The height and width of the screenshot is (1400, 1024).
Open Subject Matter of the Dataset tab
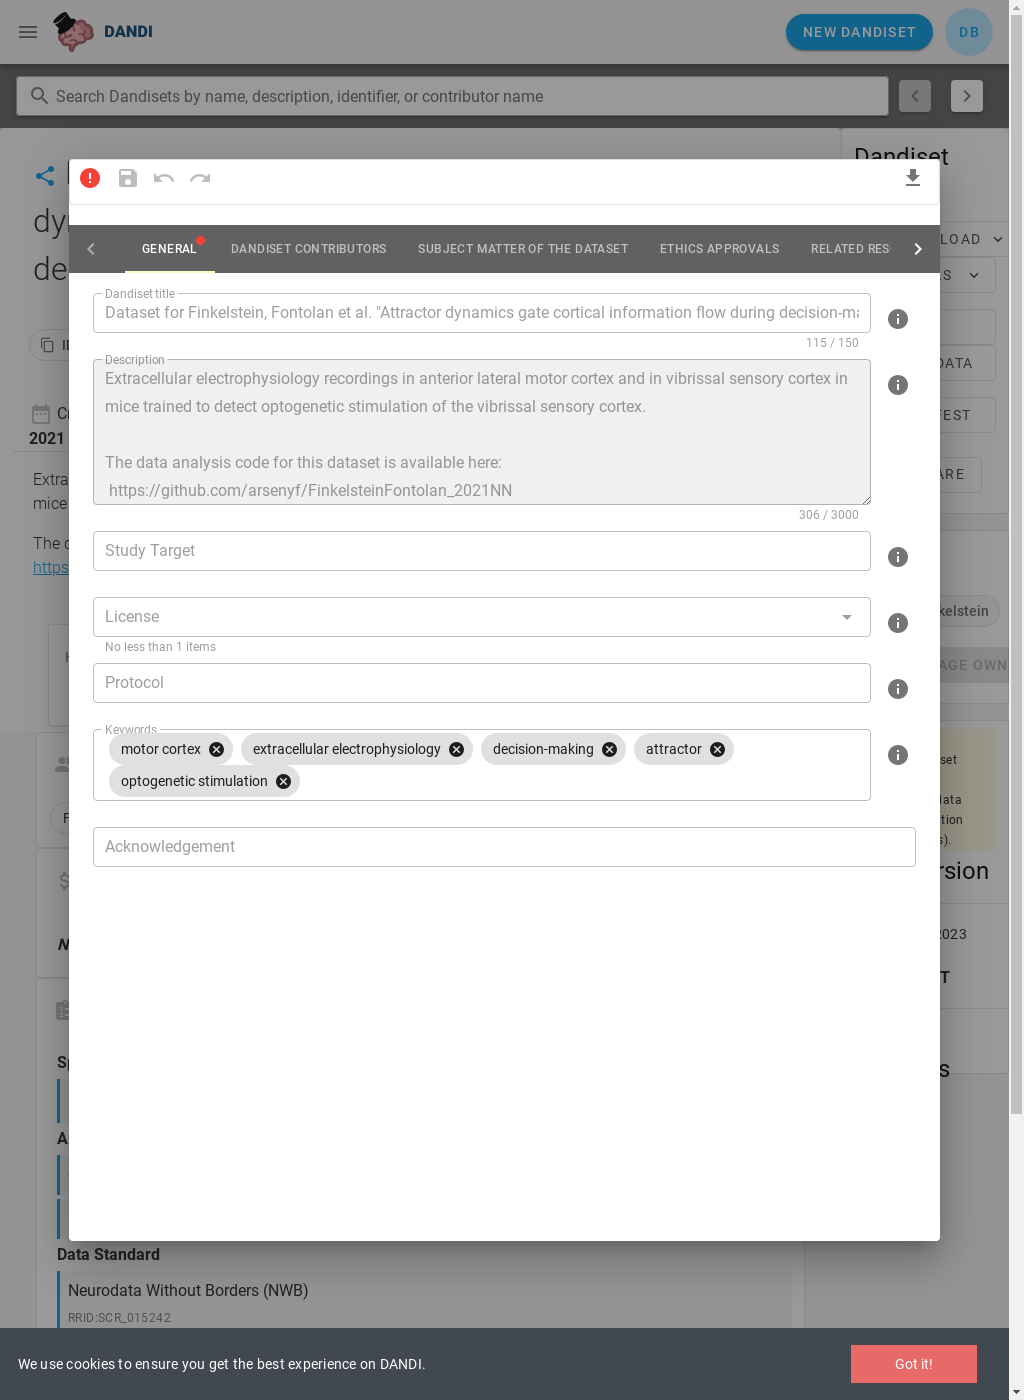[523, 249]
